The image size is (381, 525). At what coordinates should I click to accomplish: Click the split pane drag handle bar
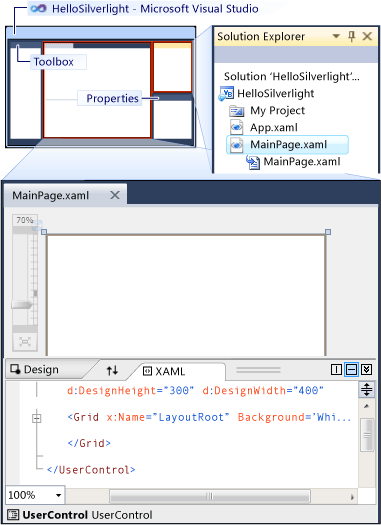click(258, 370)
